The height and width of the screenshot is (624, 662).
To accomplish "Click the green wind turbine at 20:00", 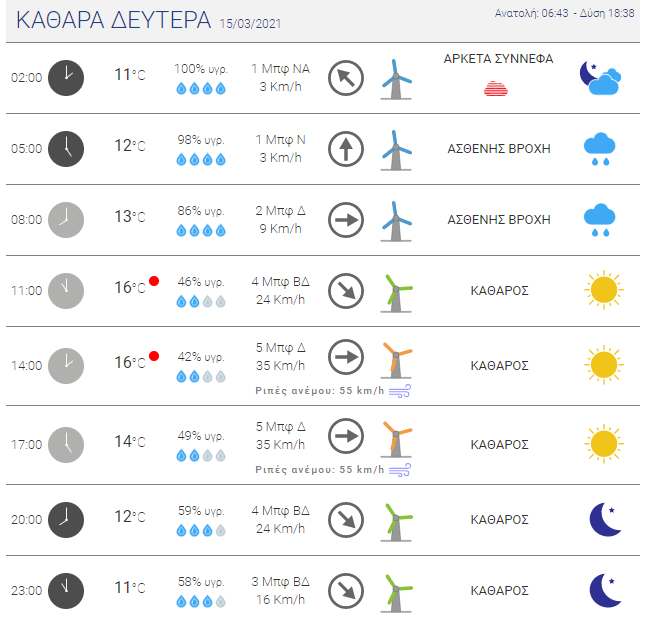I will click(x=396, y=522).
